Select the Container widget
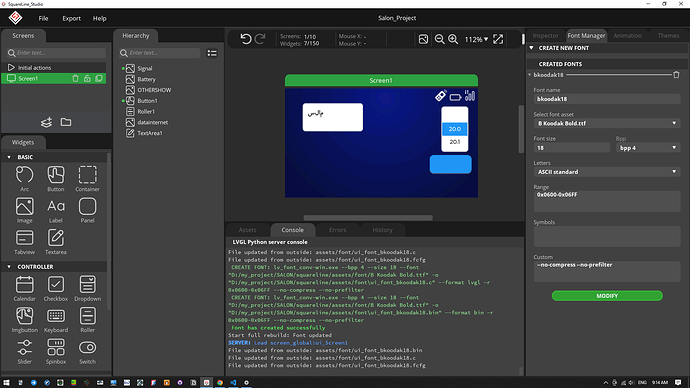690x388 pixels. point(87,179)
